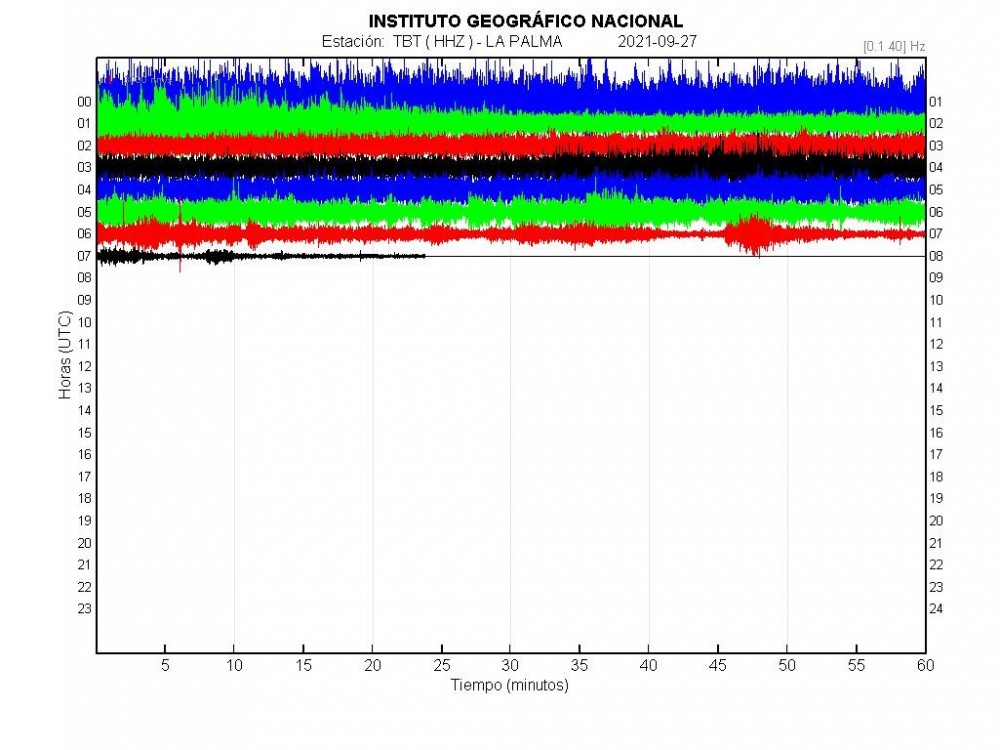Viewport: 1000px width, 750px height.
Task: Click the 5-minute tick label on time axis
Action: [x=165, y=665]
